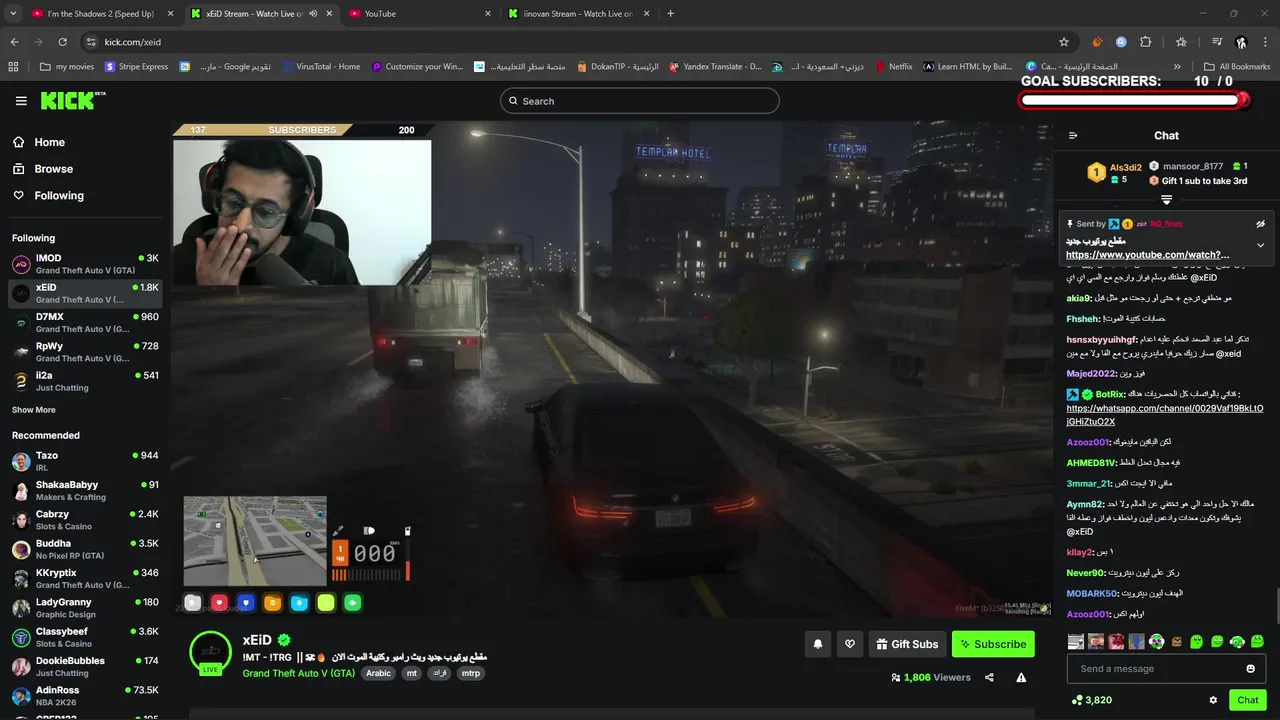Expand following list with Show More
The image size is (1280, 720).
coord(34,410)
